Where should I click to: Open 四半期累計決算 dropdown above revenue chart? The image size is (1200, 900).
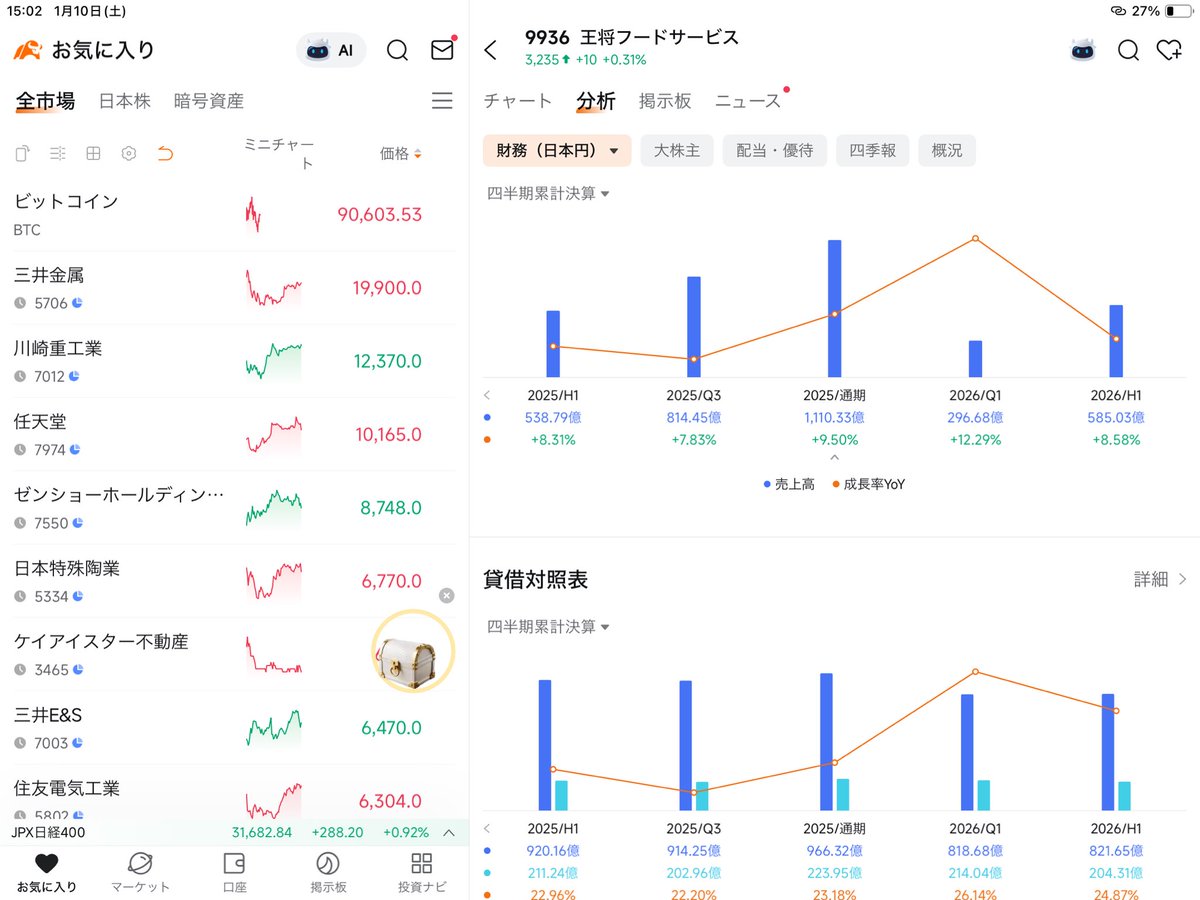[x=548, y=193]
